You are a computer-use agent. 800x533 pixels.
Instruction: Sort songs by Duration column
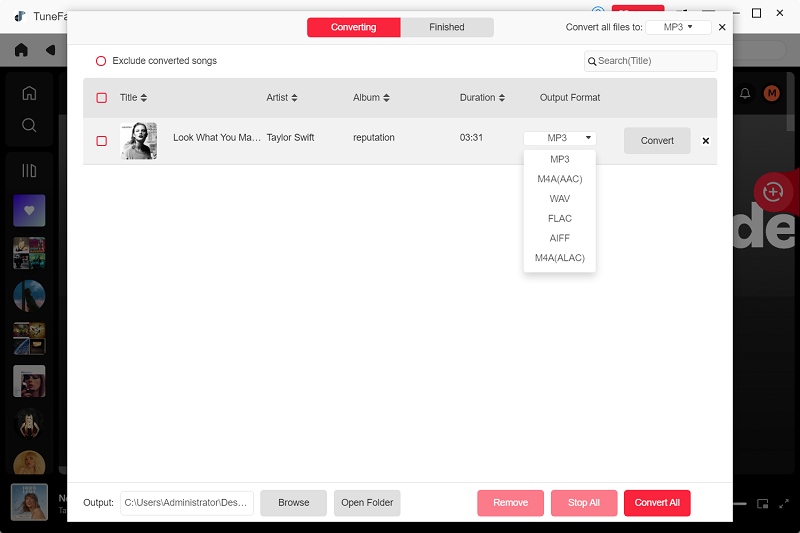coord(482,97)
